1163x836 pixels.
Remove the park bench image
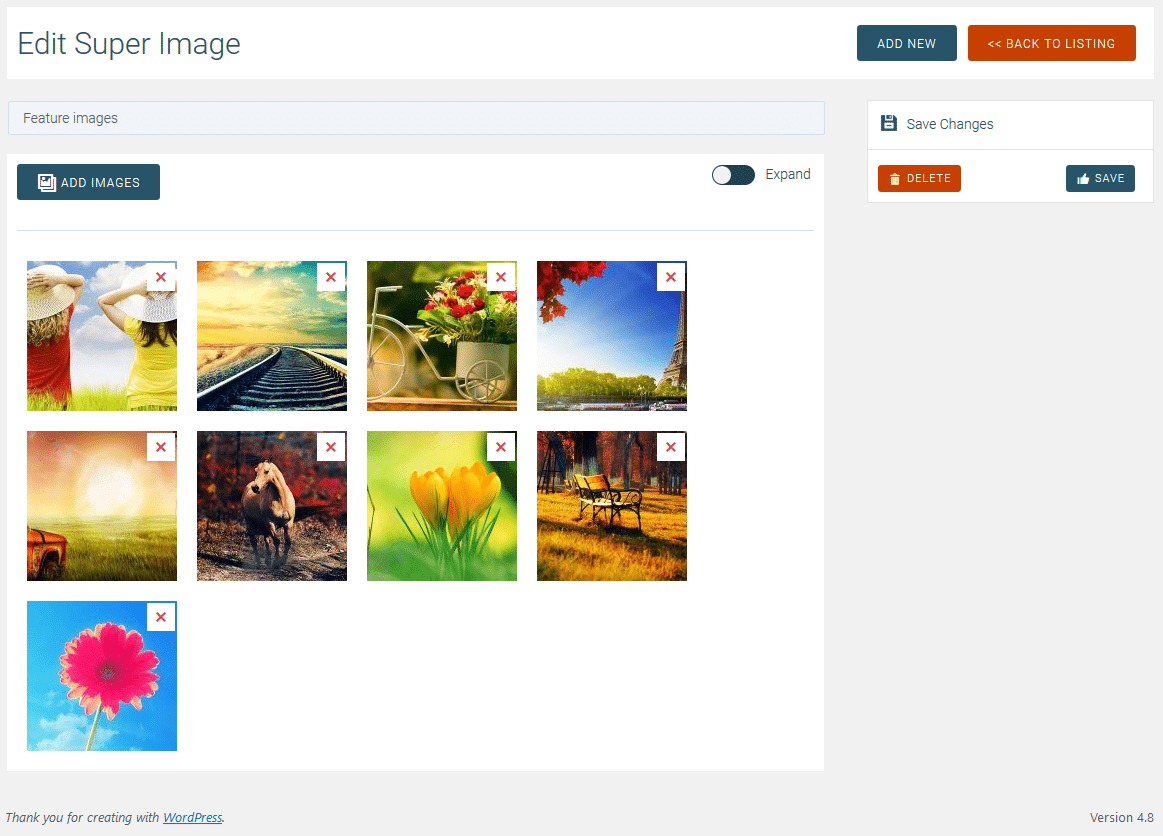671,447
